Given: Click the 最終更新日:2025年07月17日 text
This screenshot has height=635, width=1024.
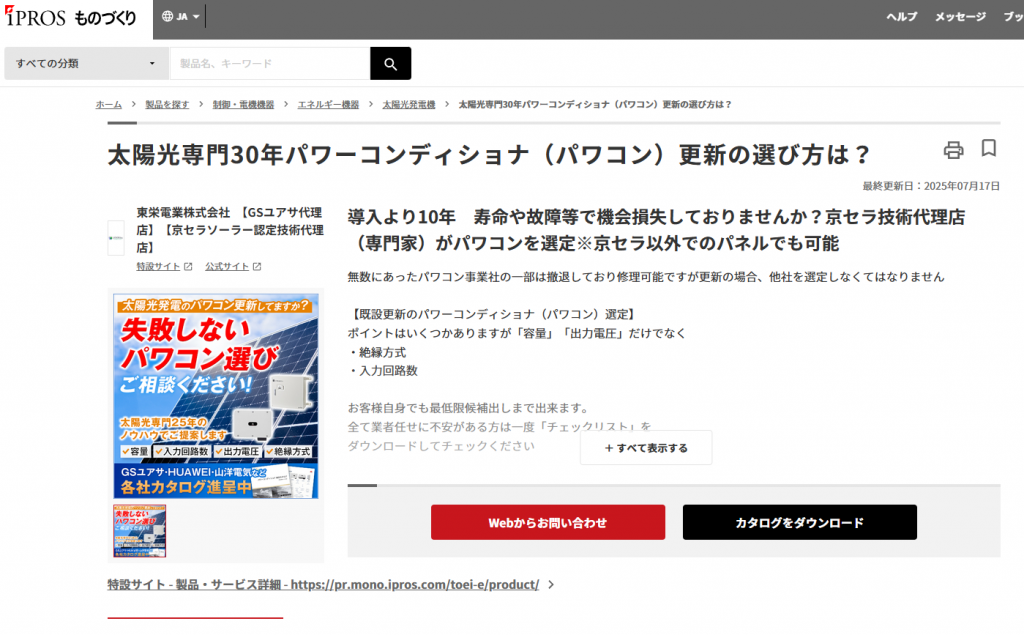Looking at the screenshot, I should [x=931, y=186].
